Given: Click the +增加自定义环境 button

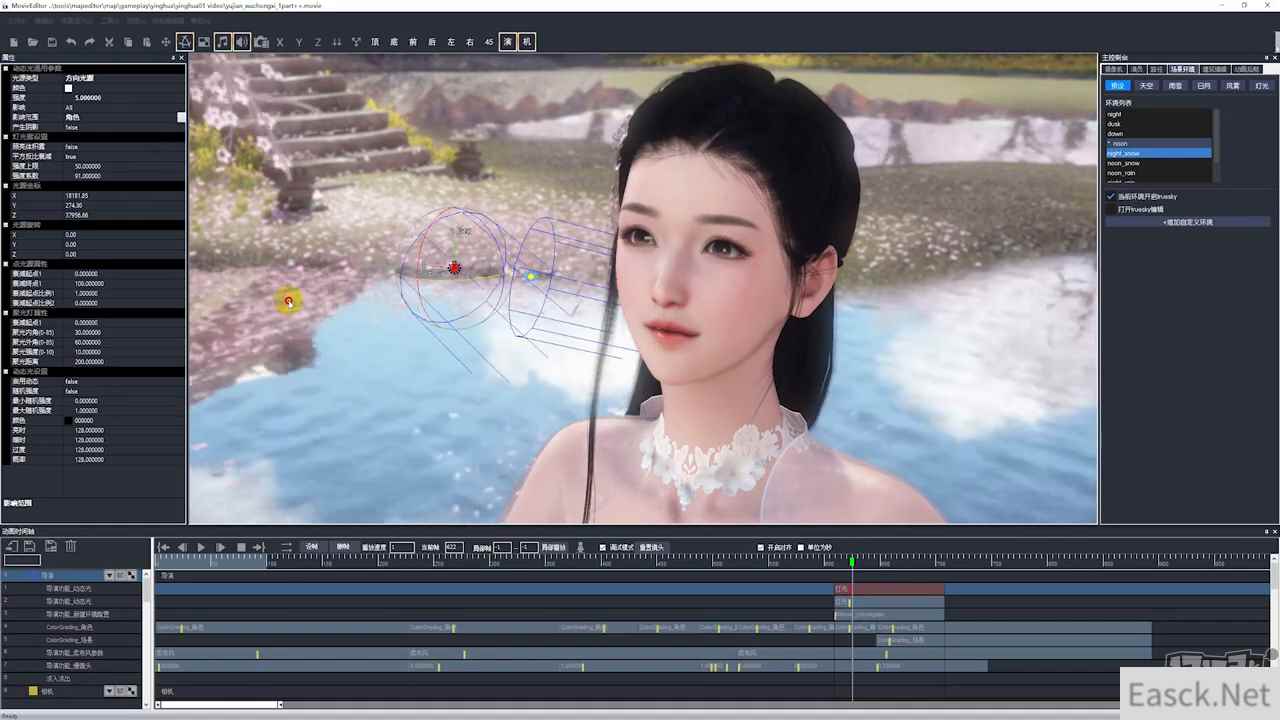Looking at the screenshot, I should click(x=1187, y=222).
